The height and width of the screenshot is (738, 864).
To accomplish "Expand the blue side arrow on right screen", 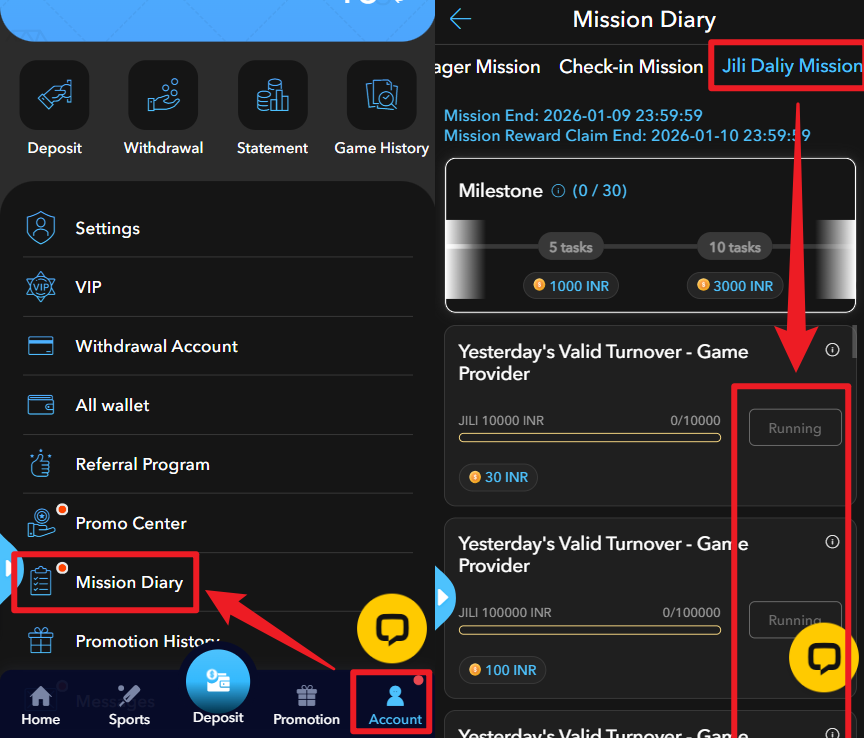I will (x=444, y=597).
